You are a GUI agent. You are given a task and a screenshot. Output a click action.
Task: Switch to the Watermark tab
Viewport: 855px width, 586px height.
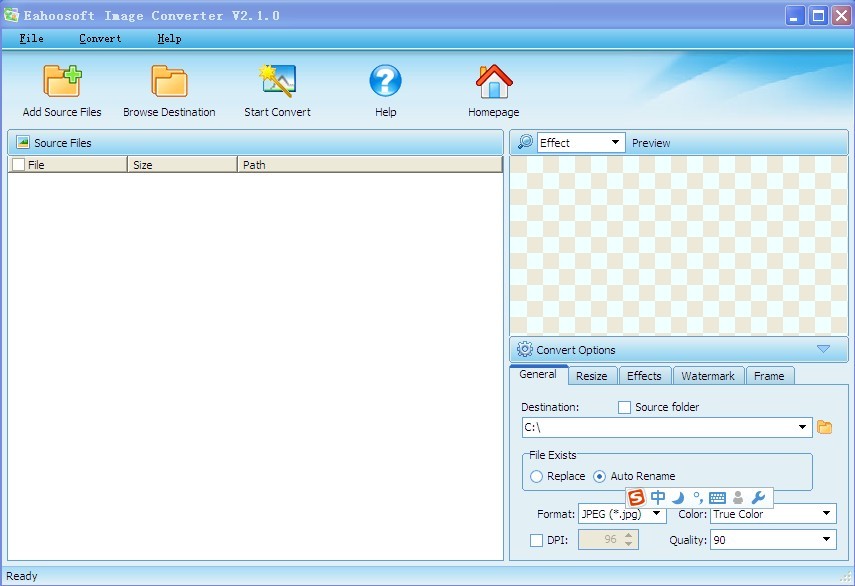click(707, 376)
